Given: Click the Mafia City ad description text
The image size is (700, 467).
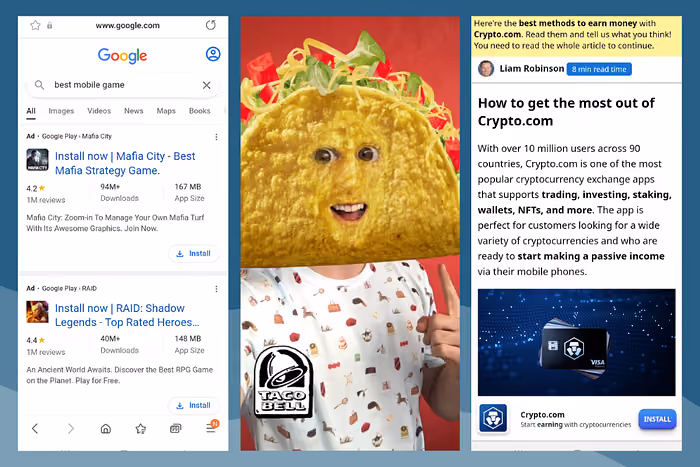Looking at the screenshot, I should point(115,223).
